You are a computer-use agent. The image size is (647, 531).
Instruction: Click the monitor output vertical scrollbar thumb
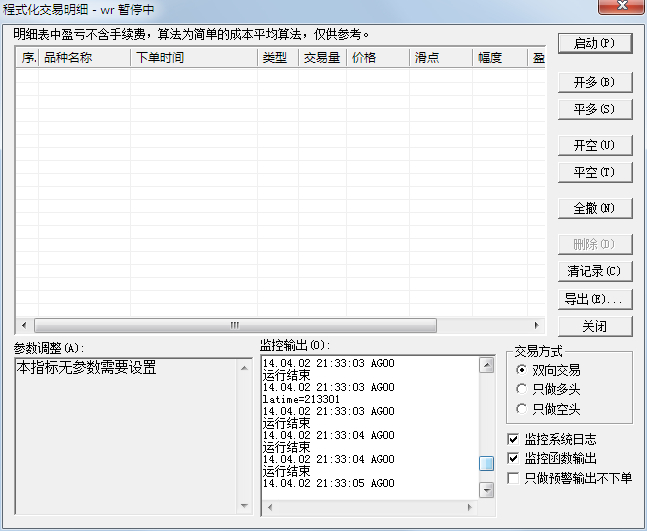pyautogui.click(x=487, y=463)
